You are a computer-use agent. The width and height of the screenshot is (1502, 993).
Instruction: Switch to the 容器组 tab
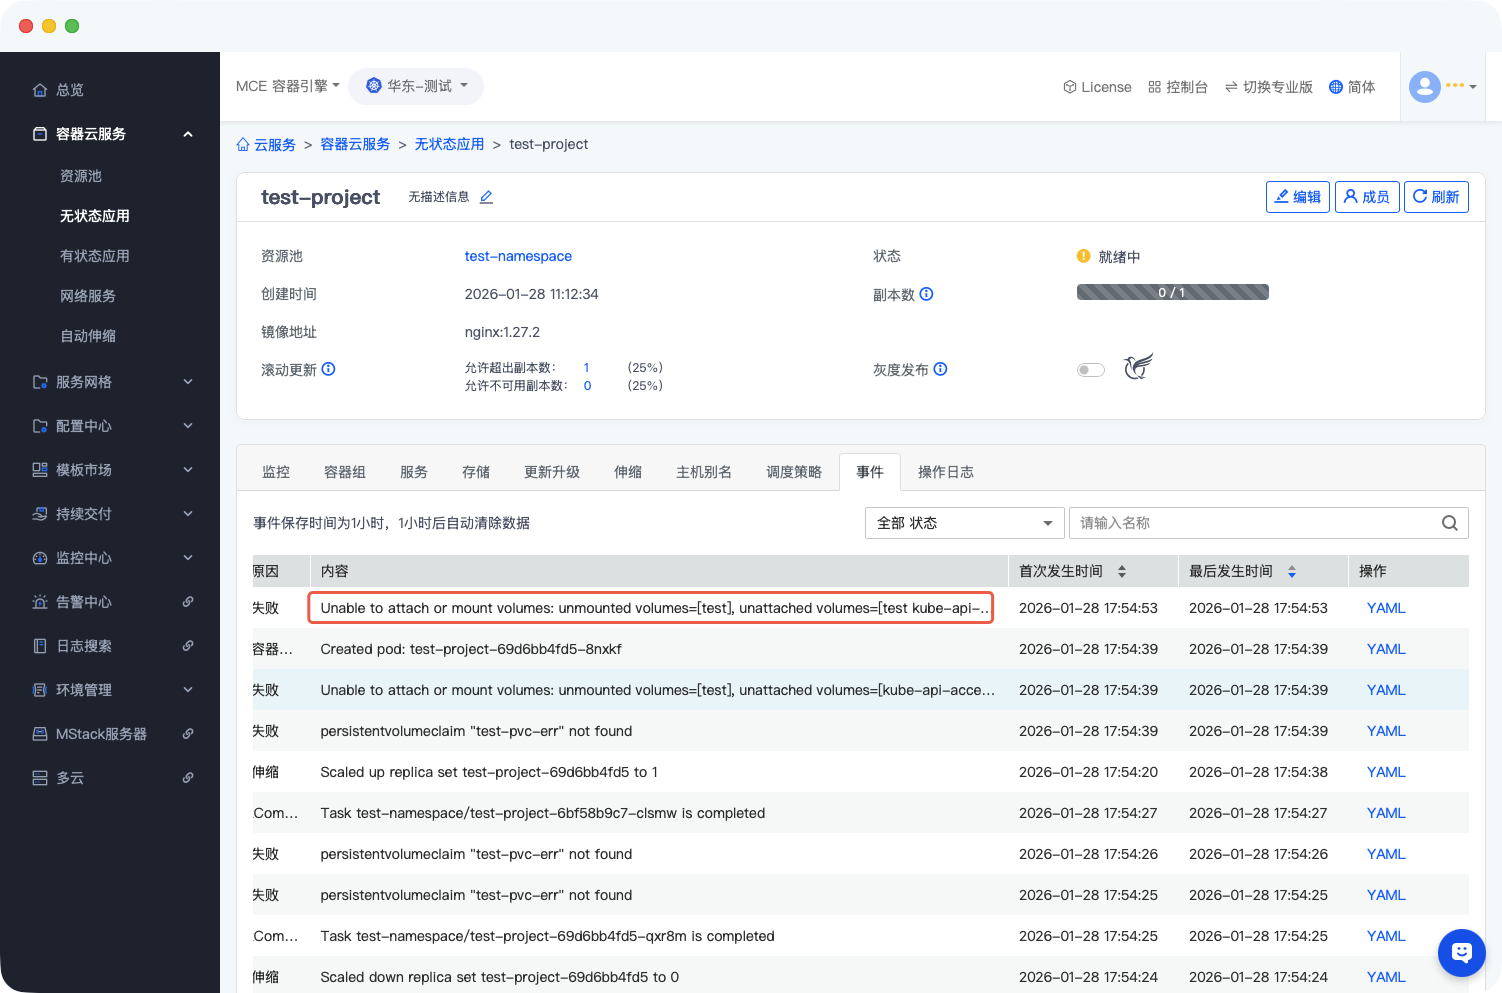[345, 472]
